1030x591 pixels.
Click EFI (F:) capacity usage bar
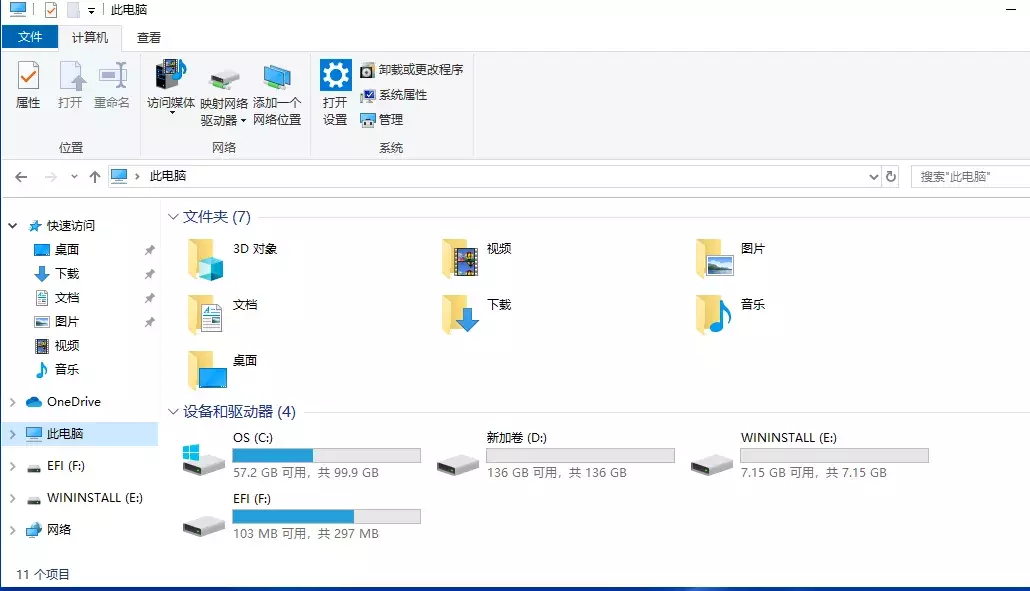click(326, 517)
